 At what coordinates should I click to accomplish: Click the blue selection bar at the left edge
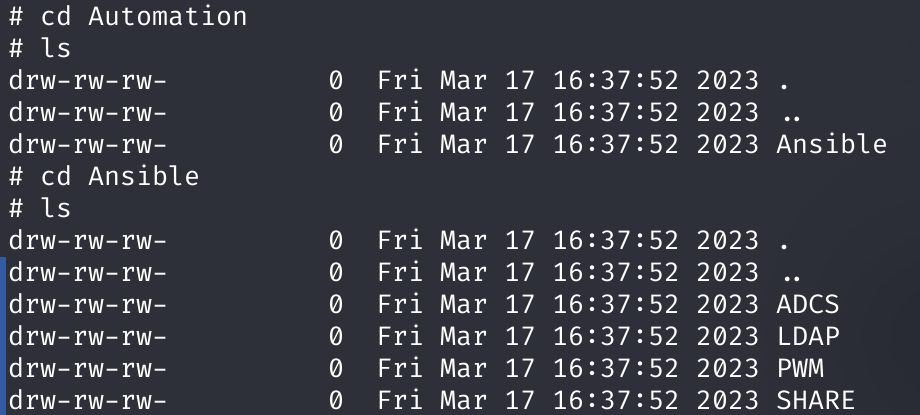point(3,336)
